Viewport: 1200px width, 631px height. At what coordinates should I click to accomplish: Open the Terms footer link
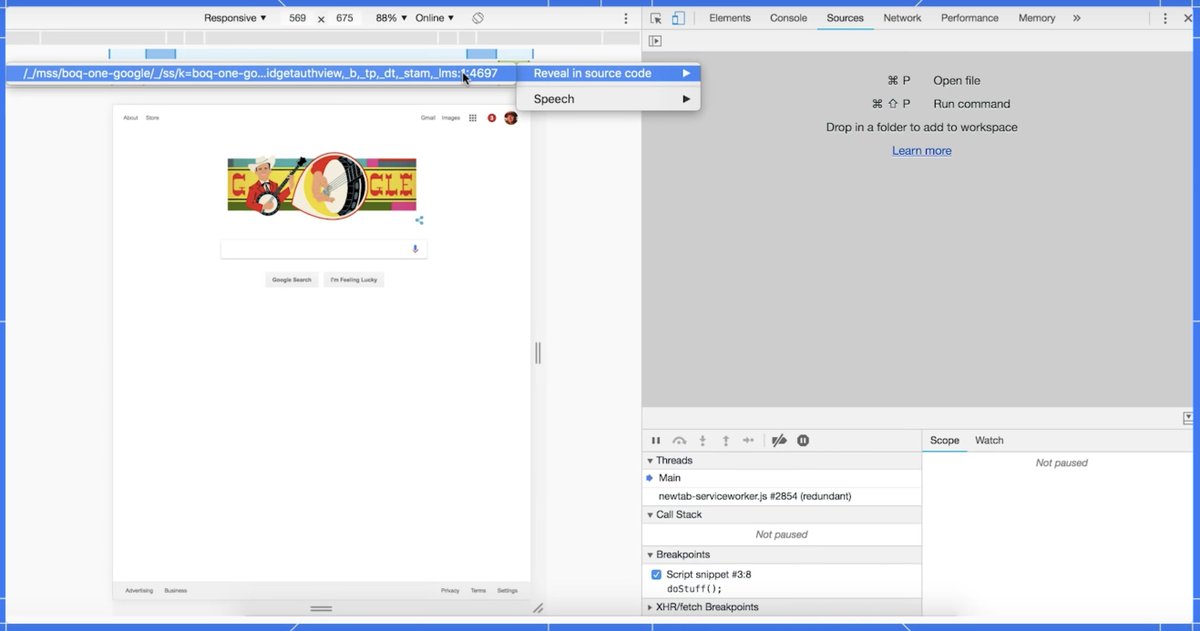point(478,591)
